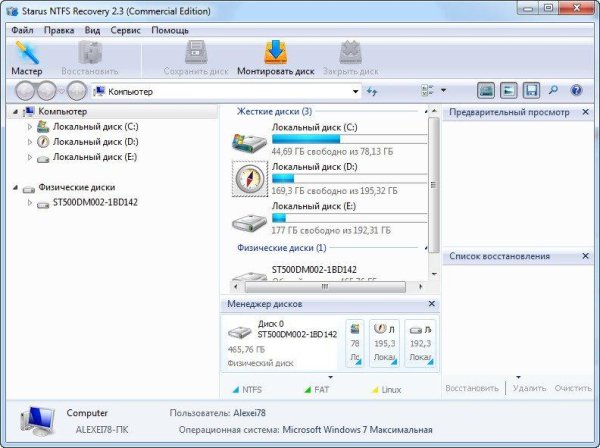600x448 pixels.
Task: Open help via the question mark icon
Action: [576, 91]
